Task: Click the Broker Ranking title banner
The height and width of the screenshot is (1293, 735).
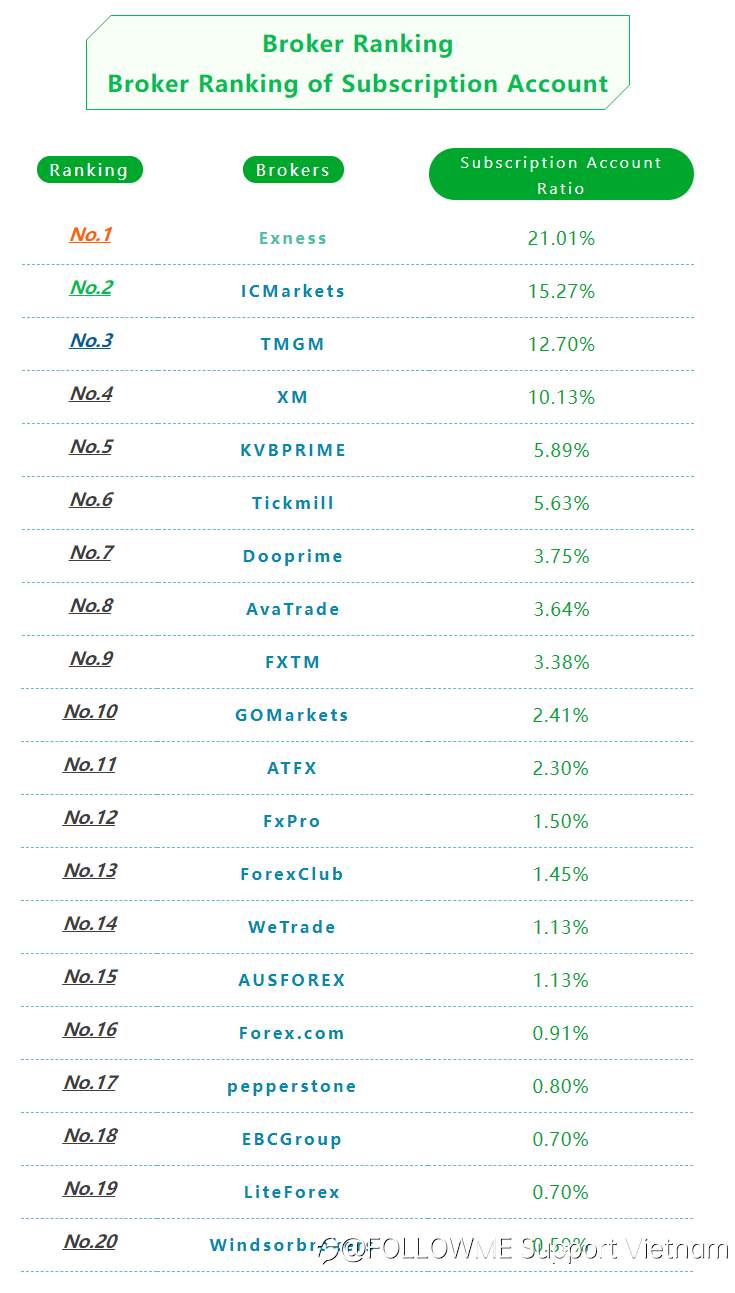Action: coord(358,63)
